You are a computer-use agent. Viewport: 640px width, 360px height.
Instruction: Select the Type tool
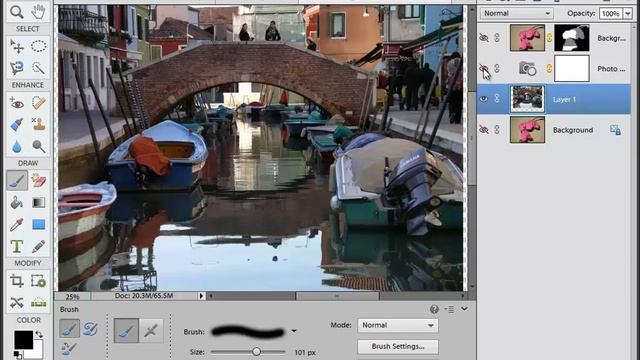tap(17, 246)
